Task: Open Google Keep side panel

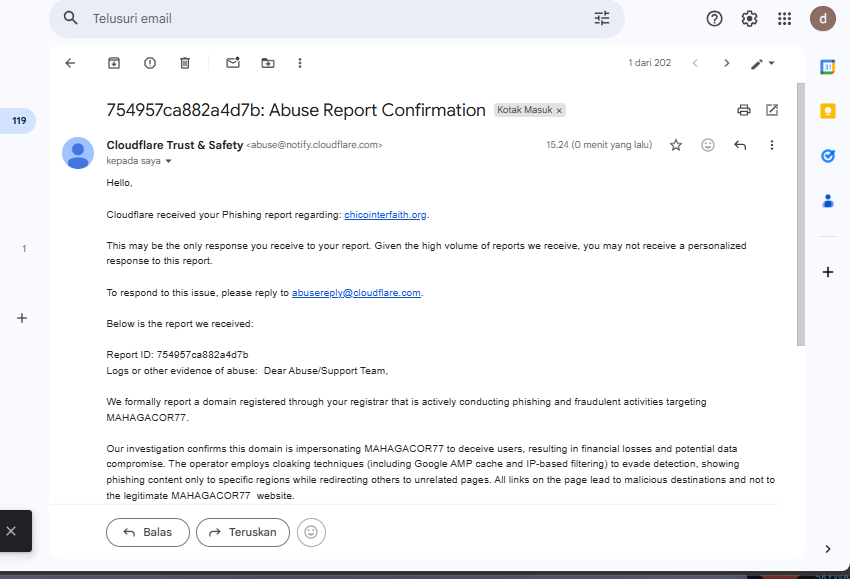Action: (x=828, y=111)
